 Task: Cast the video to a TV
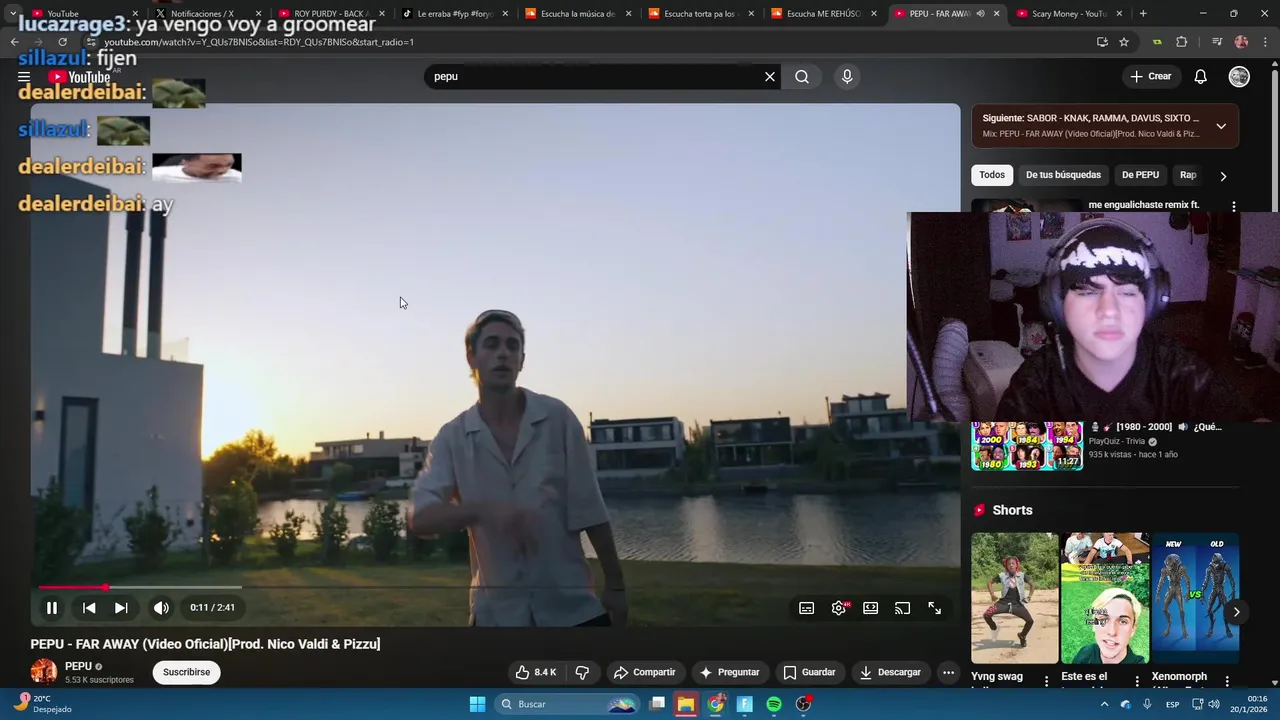coord(903,608)
